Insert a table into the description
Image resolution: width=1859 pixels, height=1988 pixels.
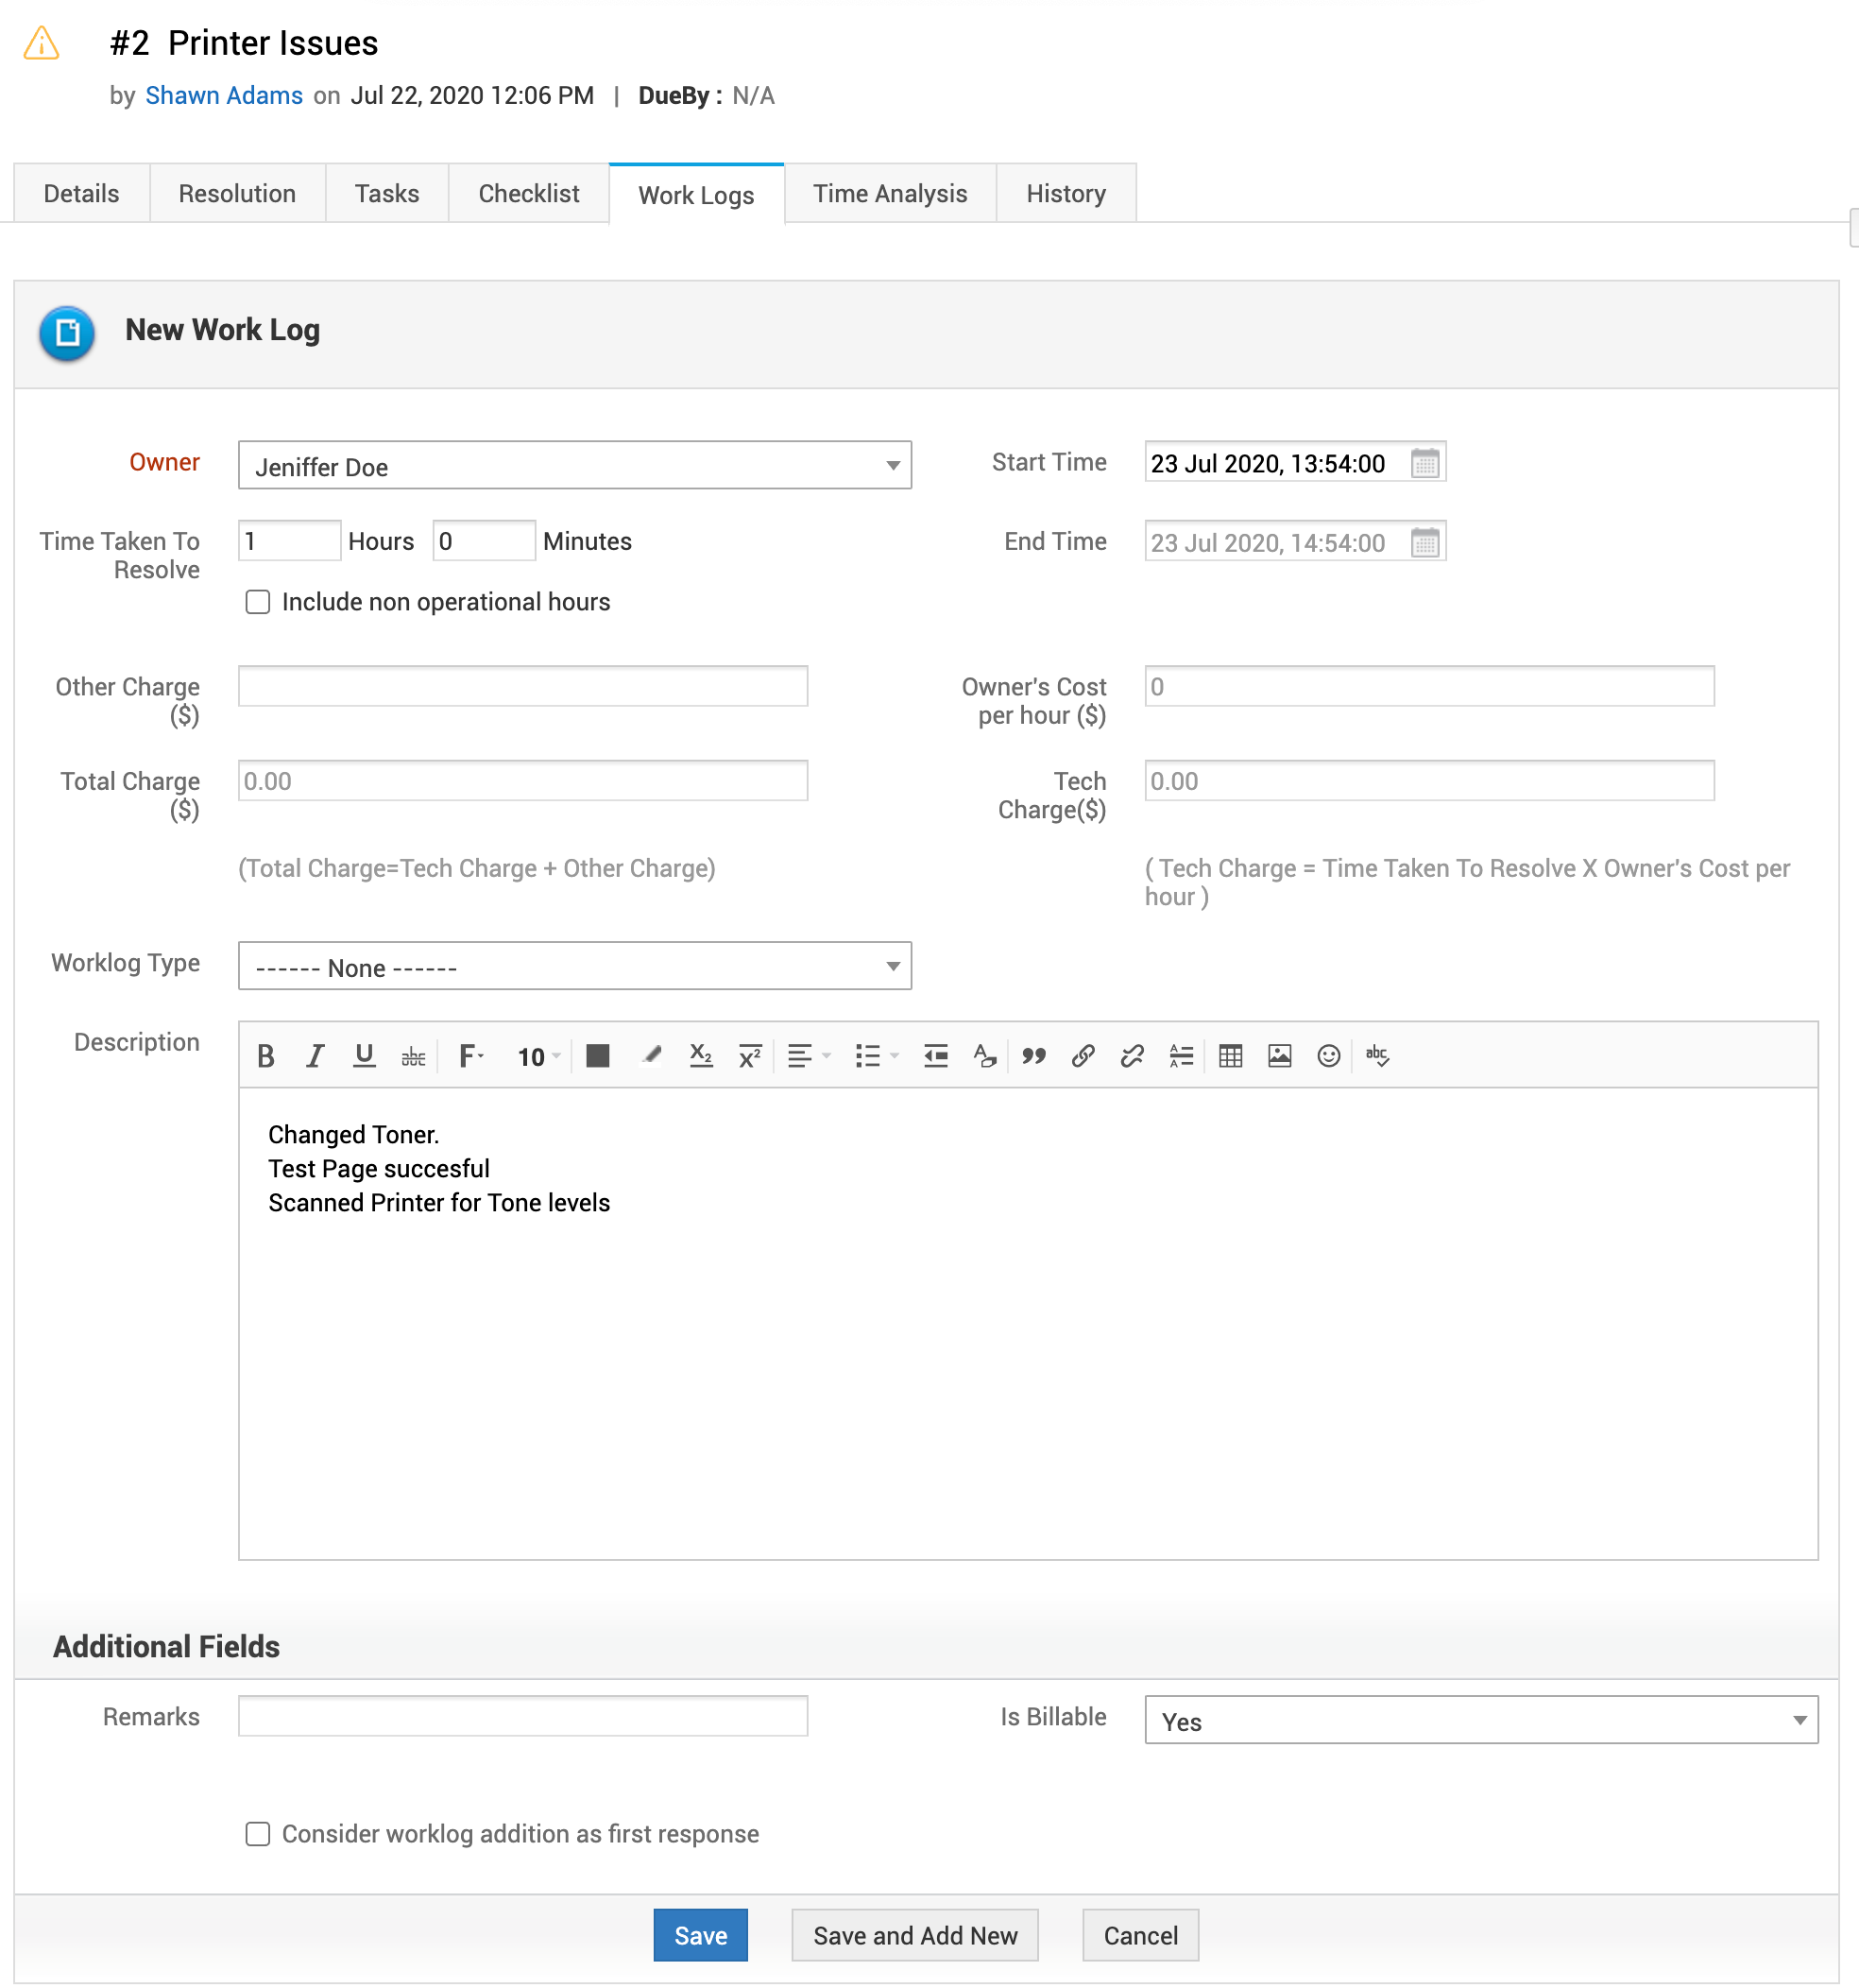1230,1056
